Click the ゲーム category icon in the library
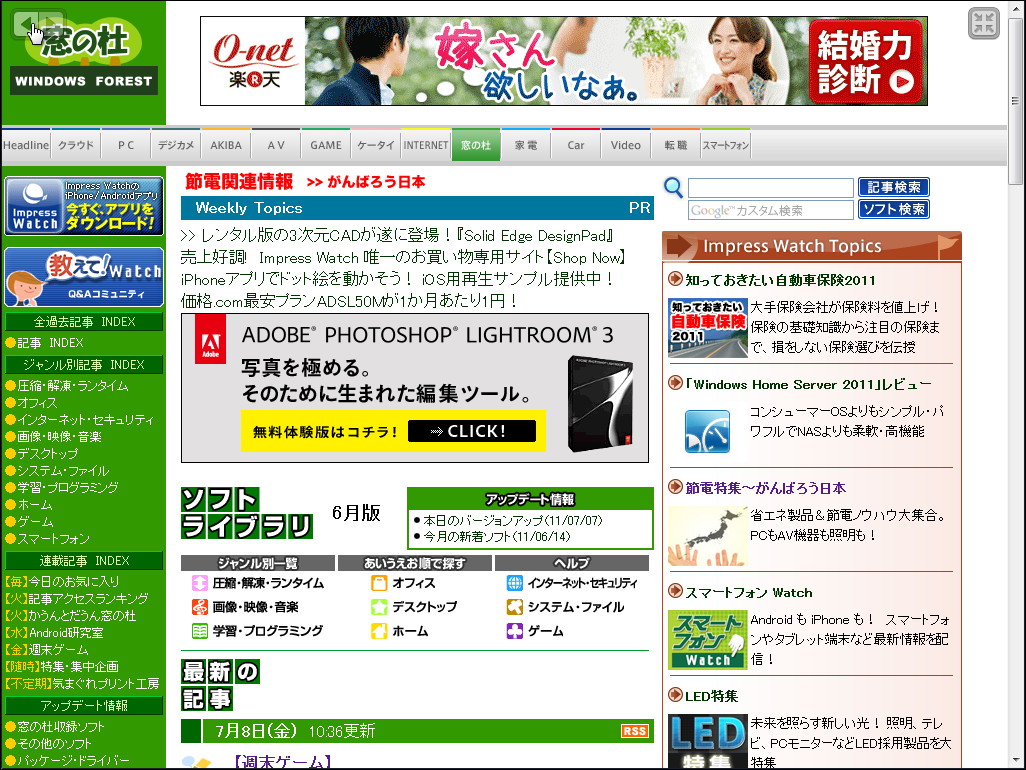This screenshot has width=1026, height=770. 515,631
